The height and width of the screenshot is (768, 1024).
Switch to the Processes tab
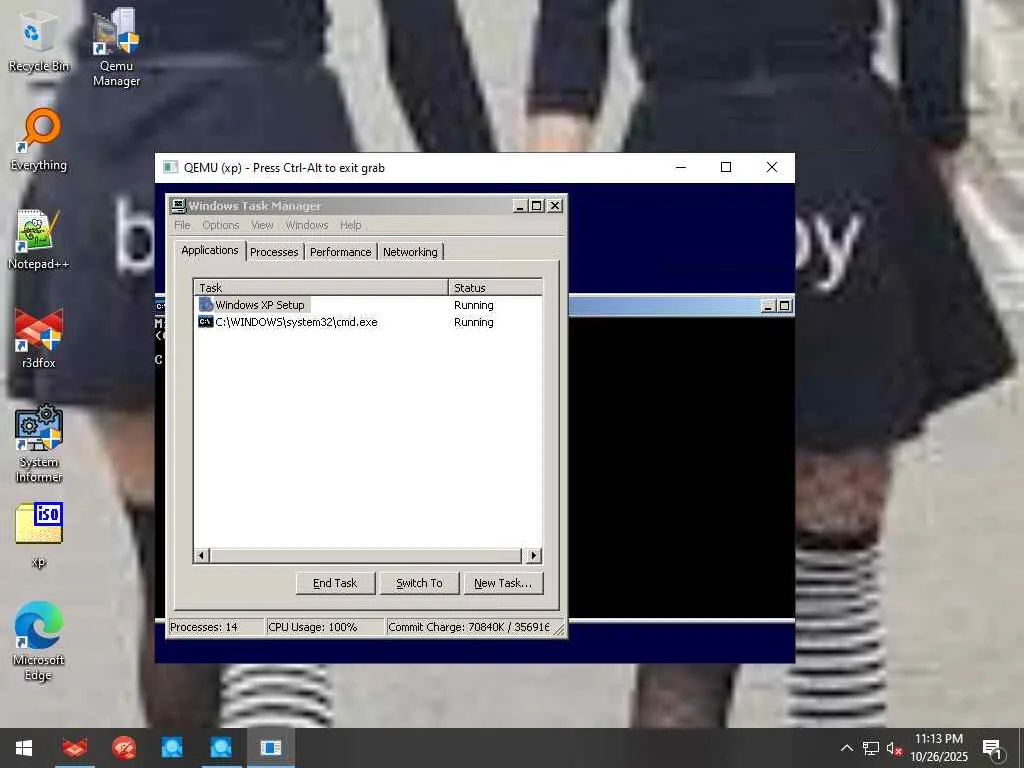pos(274,252)
